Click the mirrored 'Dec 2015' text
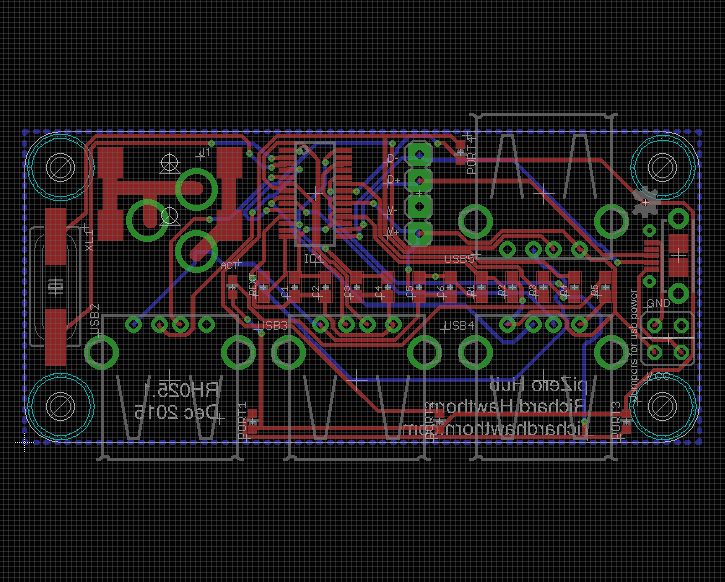This screenshot has width=725, height=582. pyautogui.click(x=176, y=411)
